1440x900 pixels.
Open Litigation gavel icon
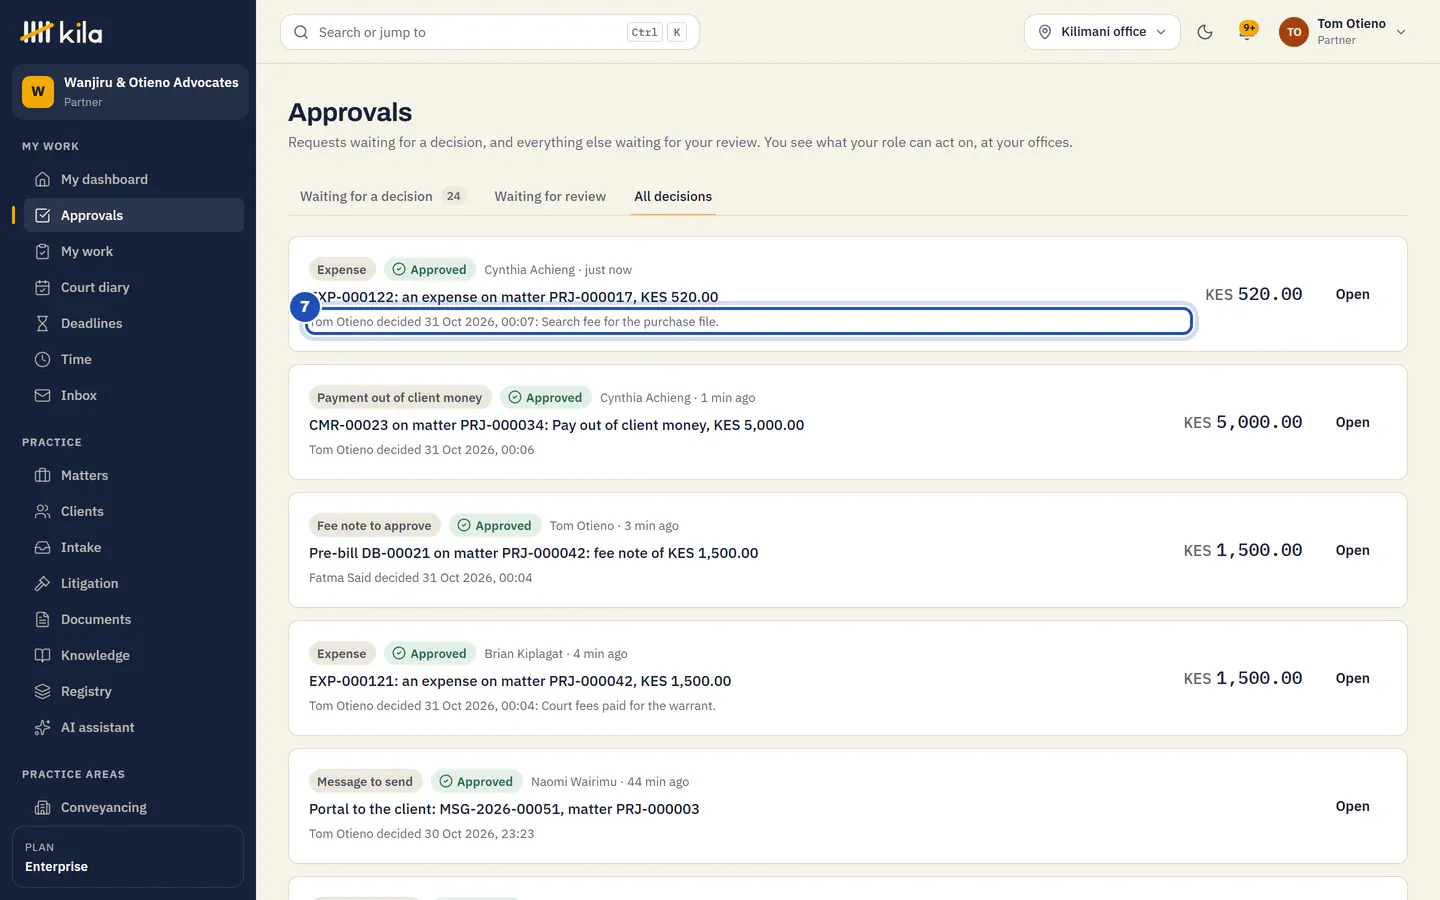pos(42,583)
